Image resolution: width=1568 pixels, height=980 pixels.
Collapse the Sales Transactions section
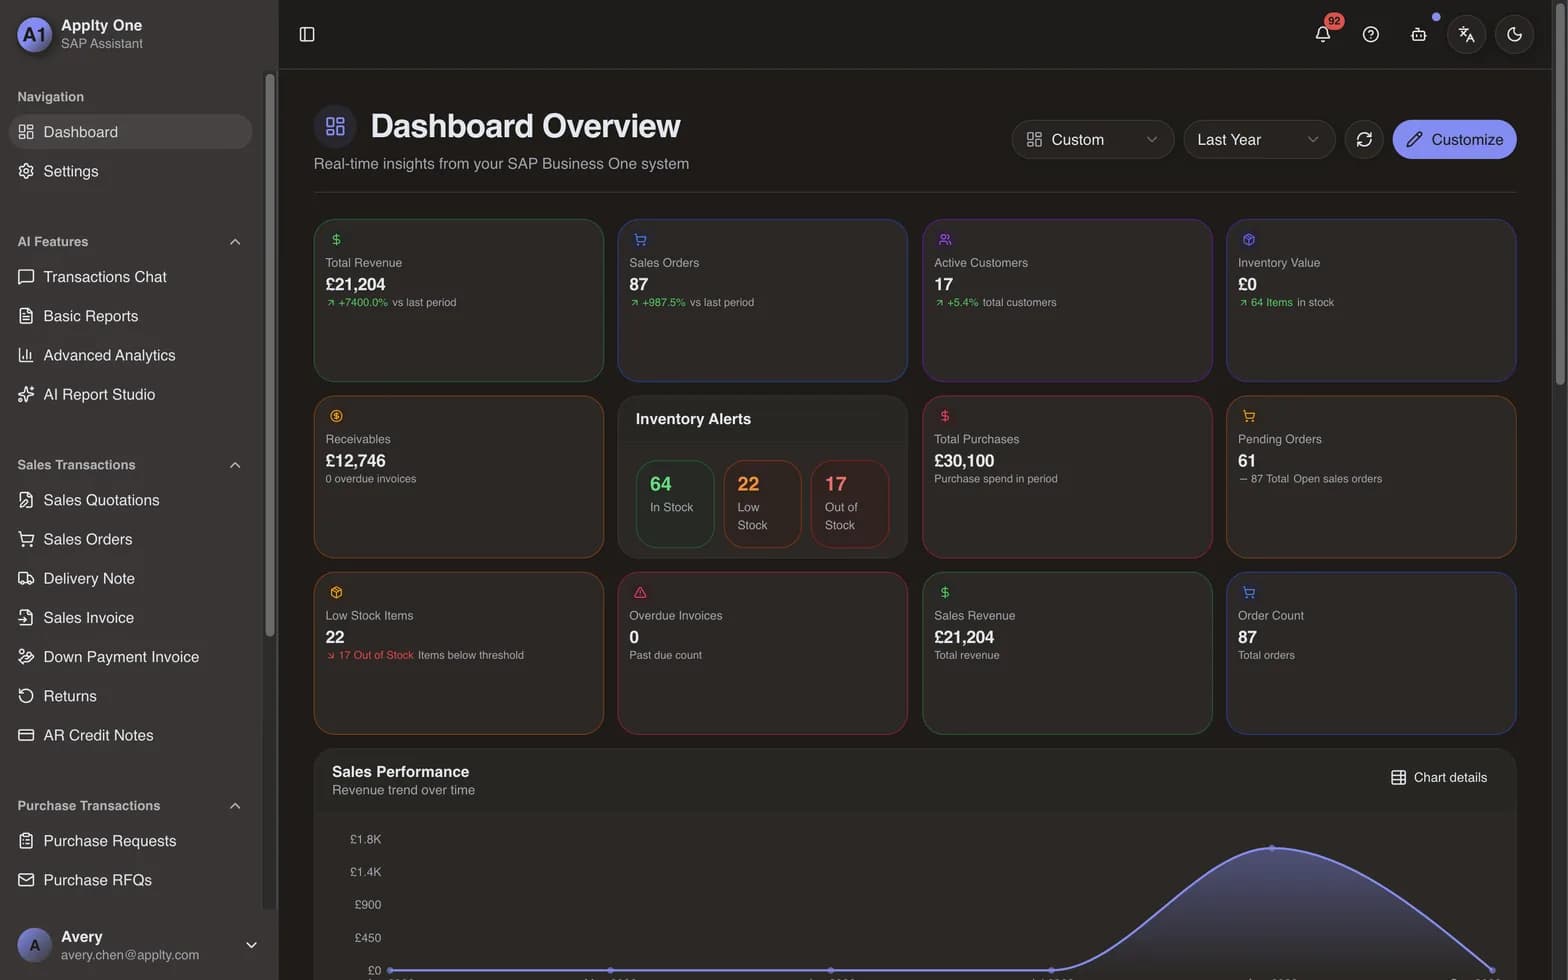click(x=235, y=465)
